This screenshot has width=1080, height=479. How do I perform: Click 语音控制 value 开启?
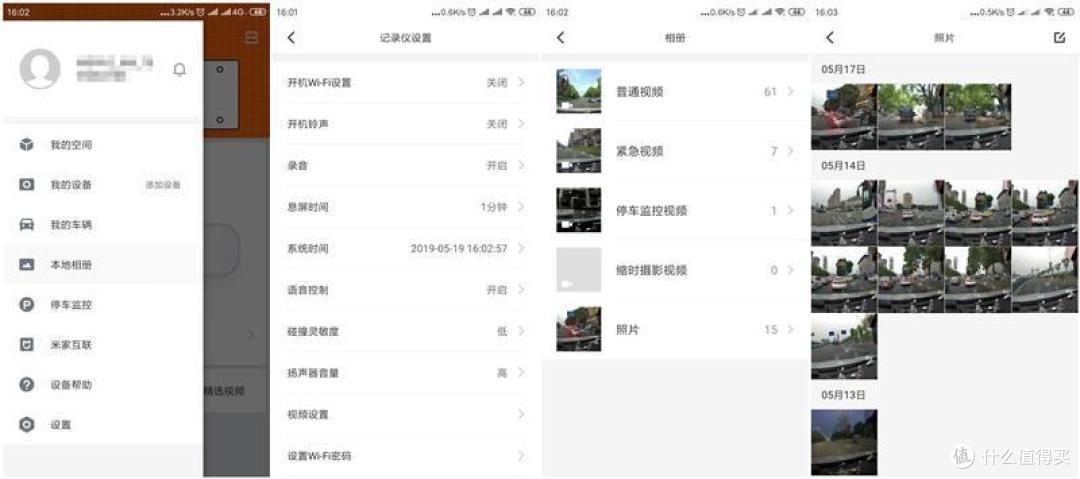(497, 289)
